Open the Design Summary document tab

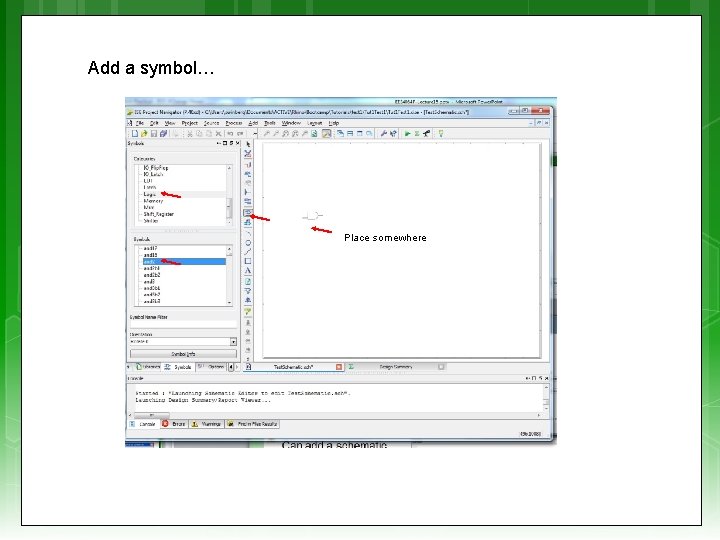396,367
